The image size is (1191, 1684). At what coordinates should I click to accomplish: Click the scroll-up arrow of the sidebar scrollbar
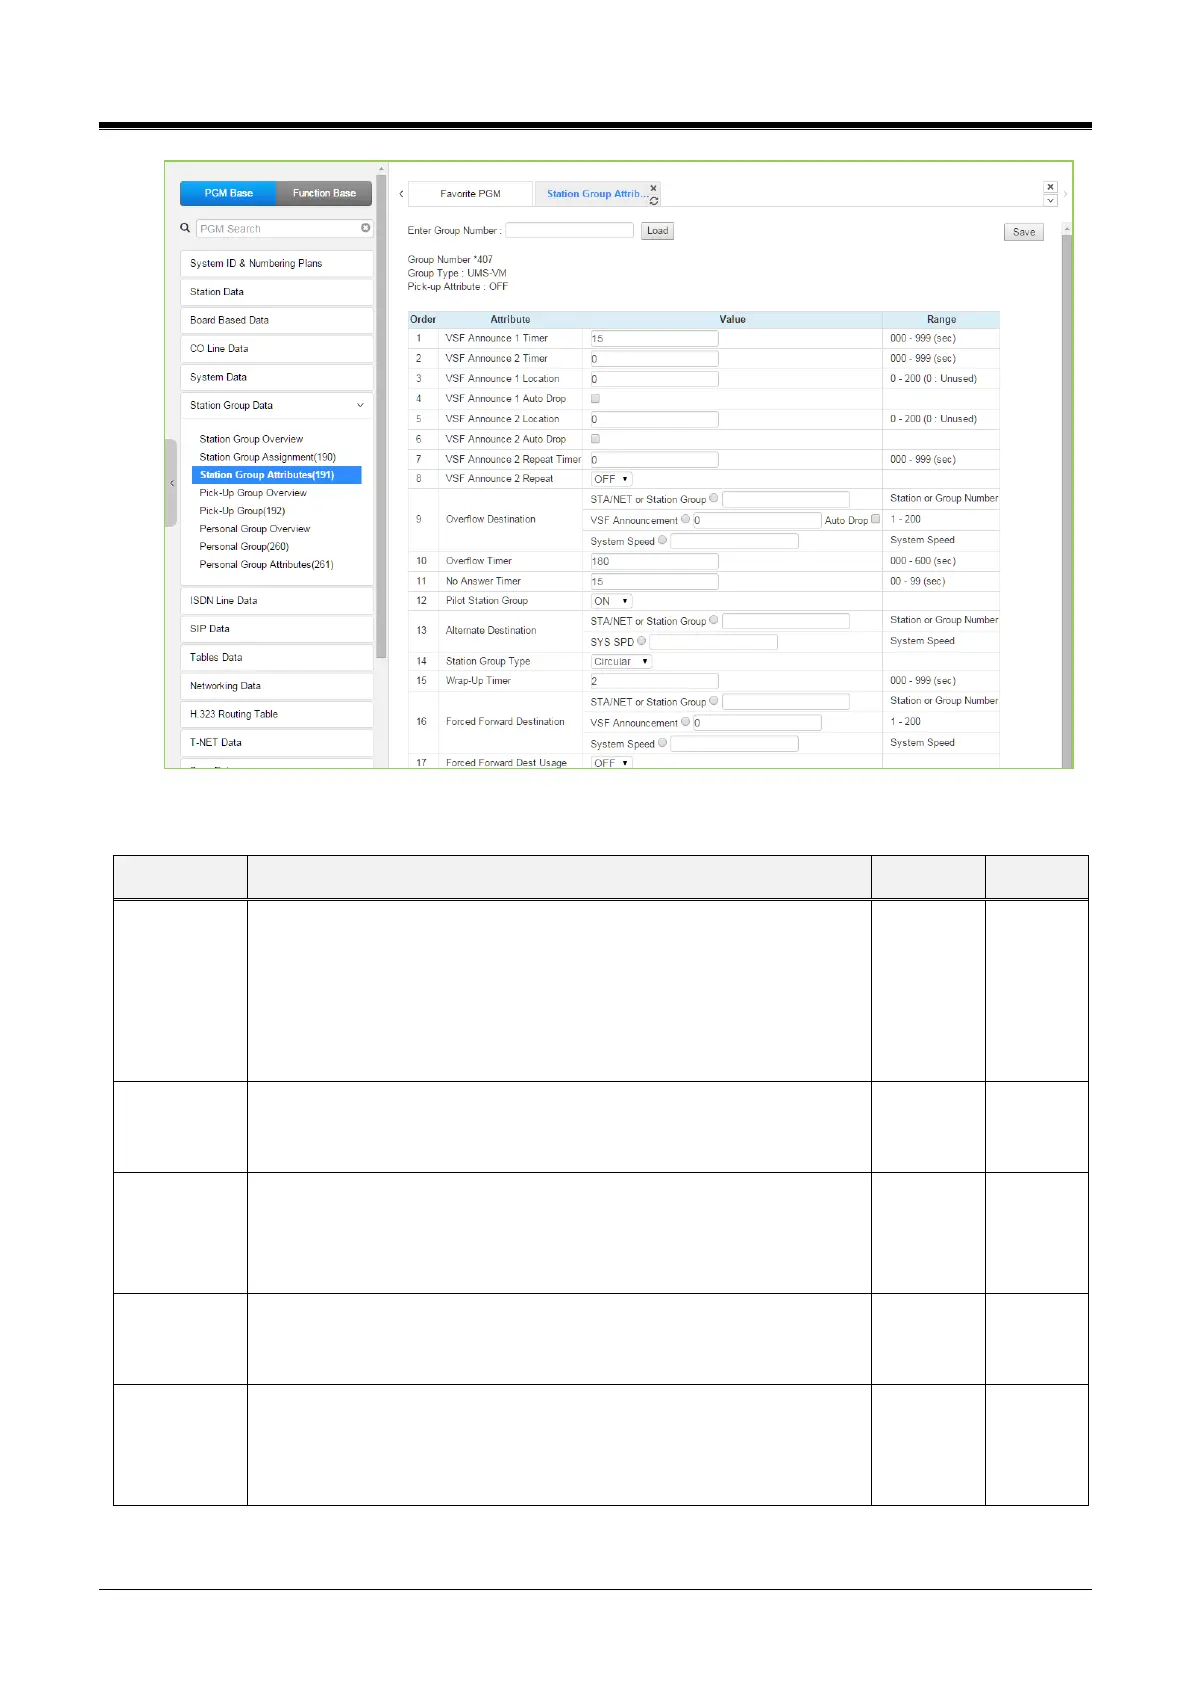(x=381, y=169)
